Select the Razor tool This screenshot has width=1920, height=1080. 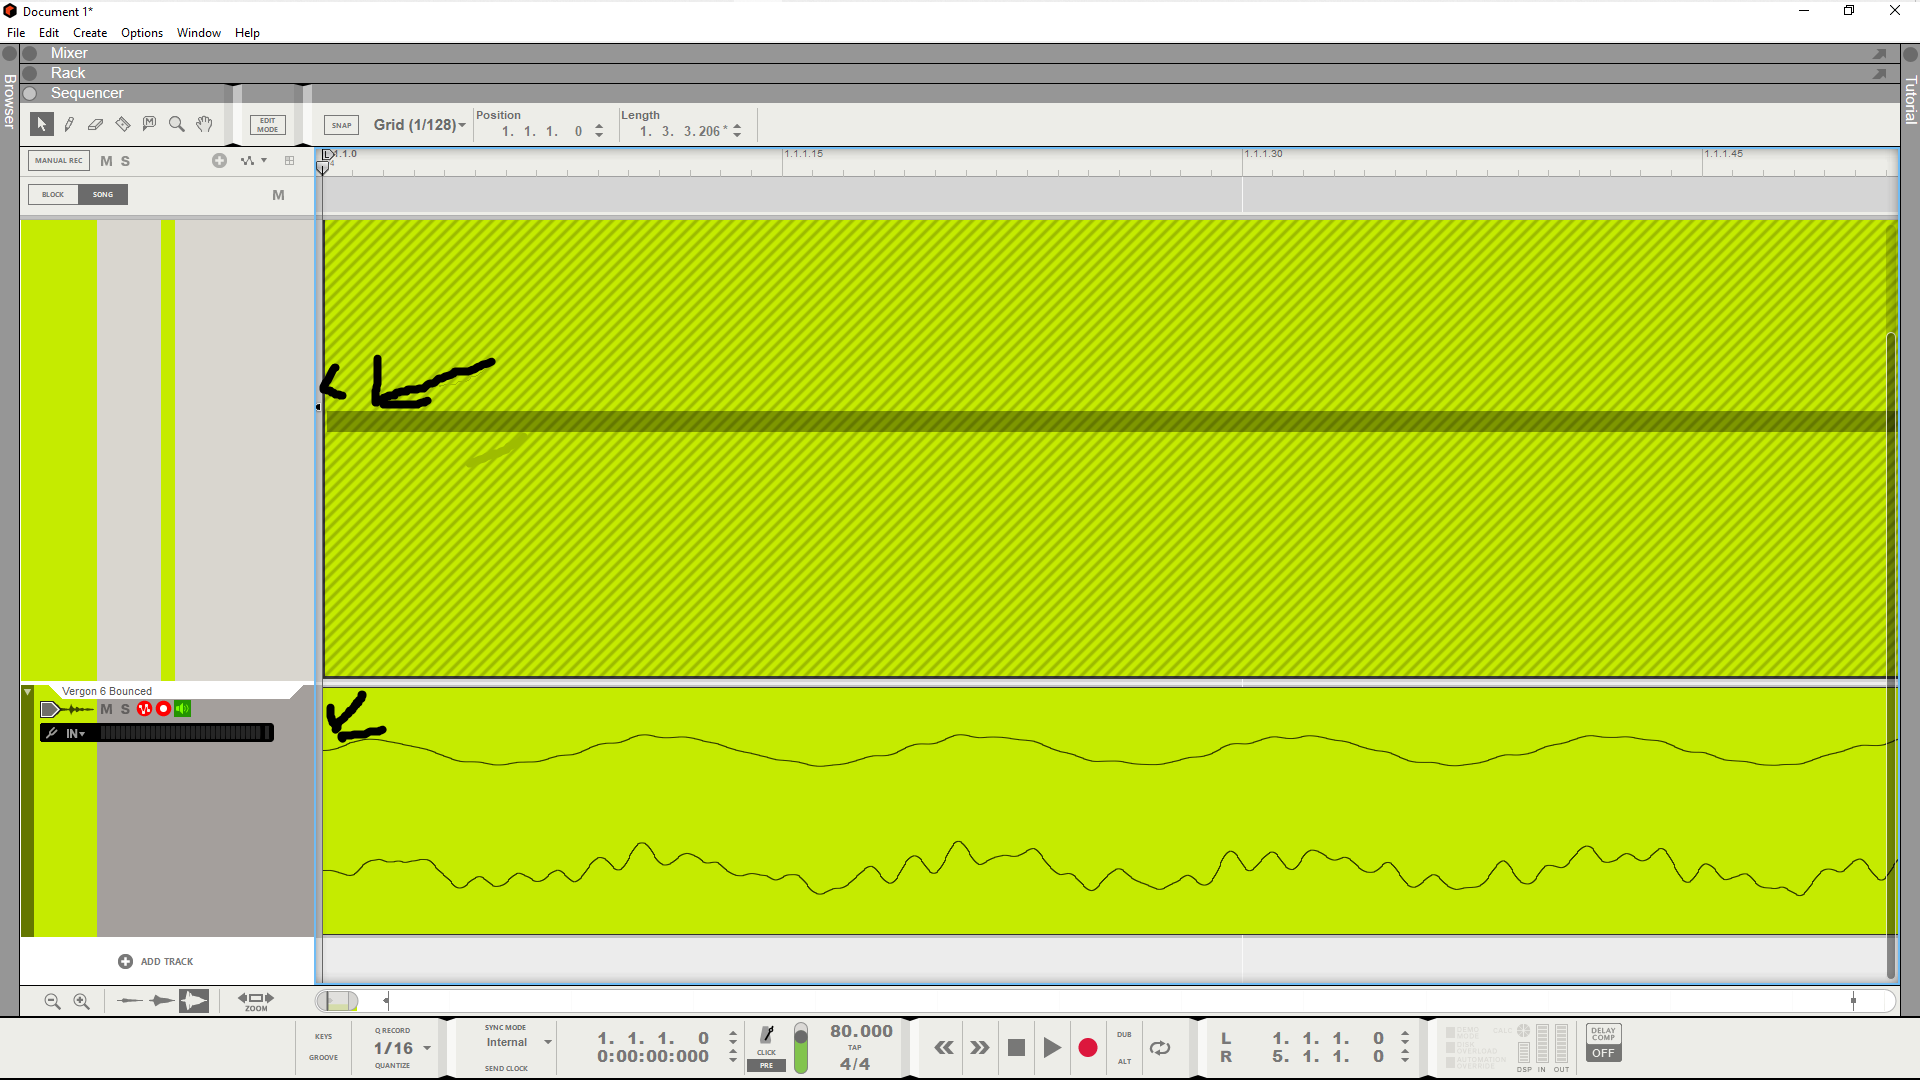click(x=123, y=124)
